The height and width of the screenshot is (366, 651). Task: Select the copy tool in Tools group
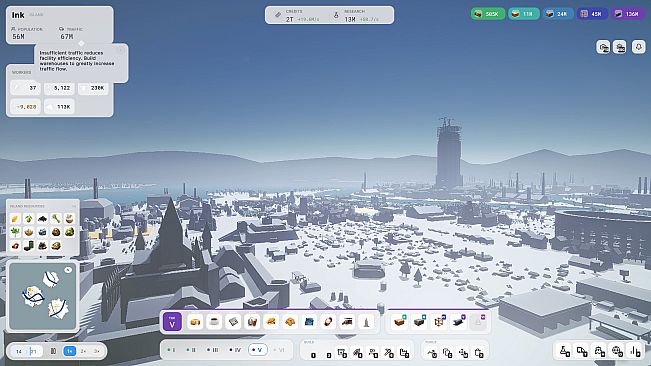tap(448, 353)
